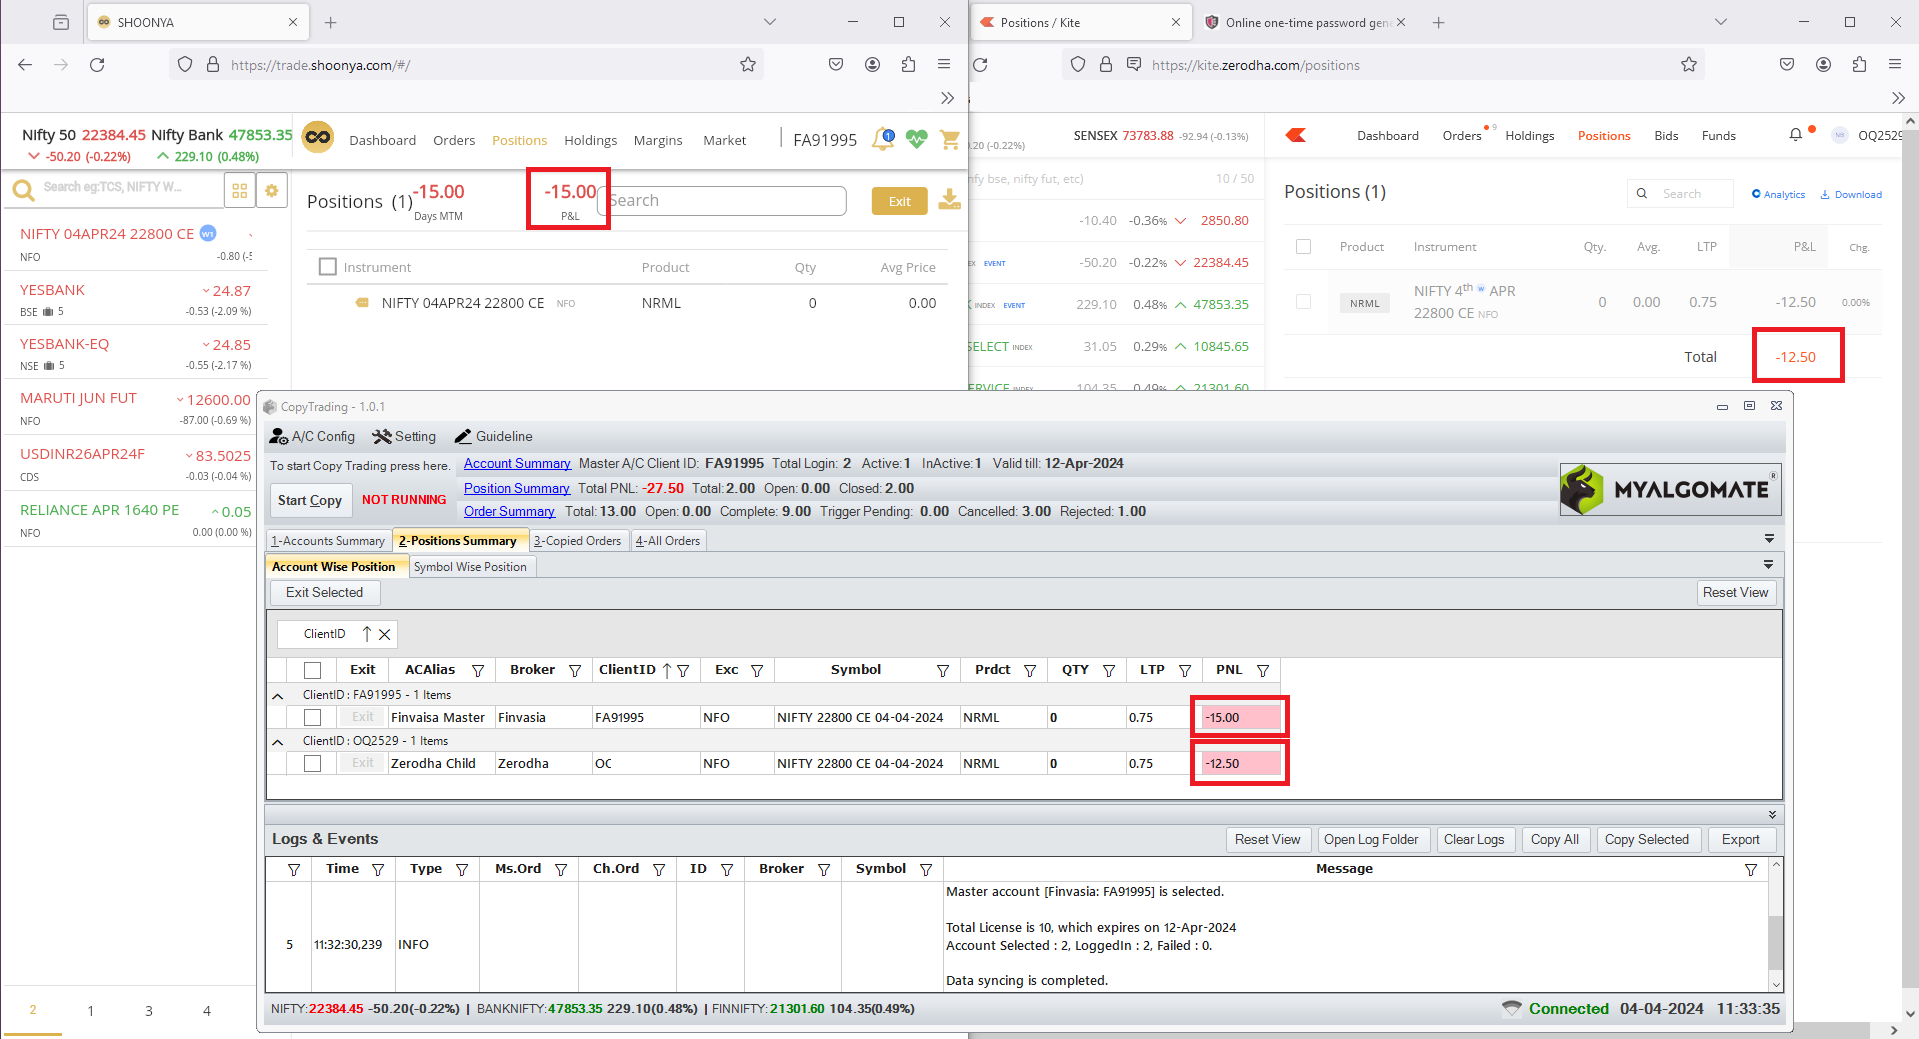1919x1039 pixels.
Task: Open Shoonya Margins menu
Action: [x=658, y=141]
